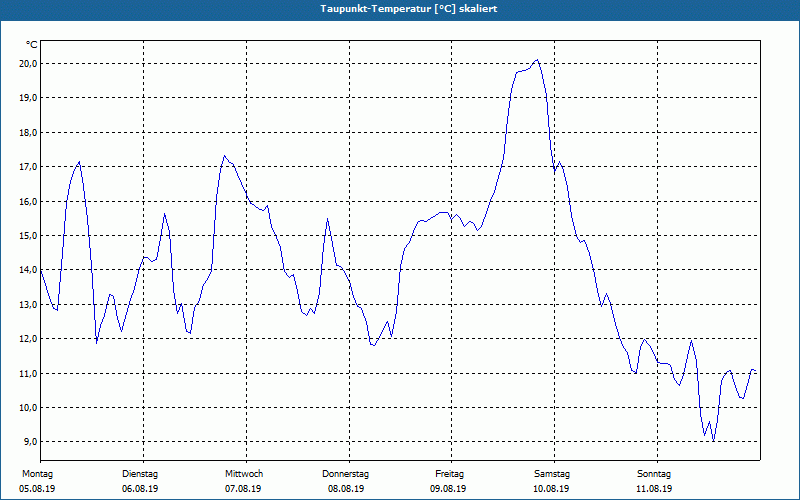
Task: Select the 15,0 axis label
Action: click(28, 236)
